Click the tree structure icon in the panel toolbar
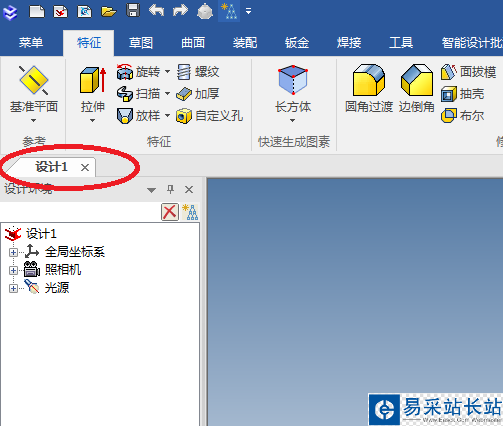This screenshot has height=426, width=503. click(x=190, y=212)
